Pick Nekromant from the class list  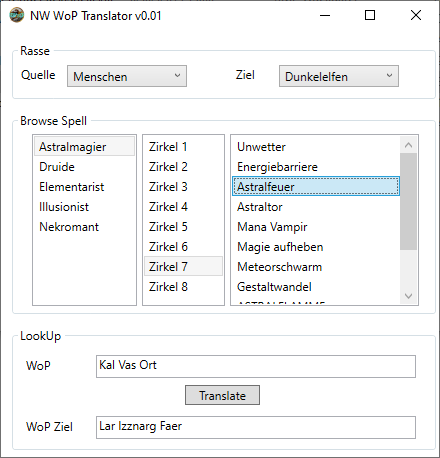84,227
